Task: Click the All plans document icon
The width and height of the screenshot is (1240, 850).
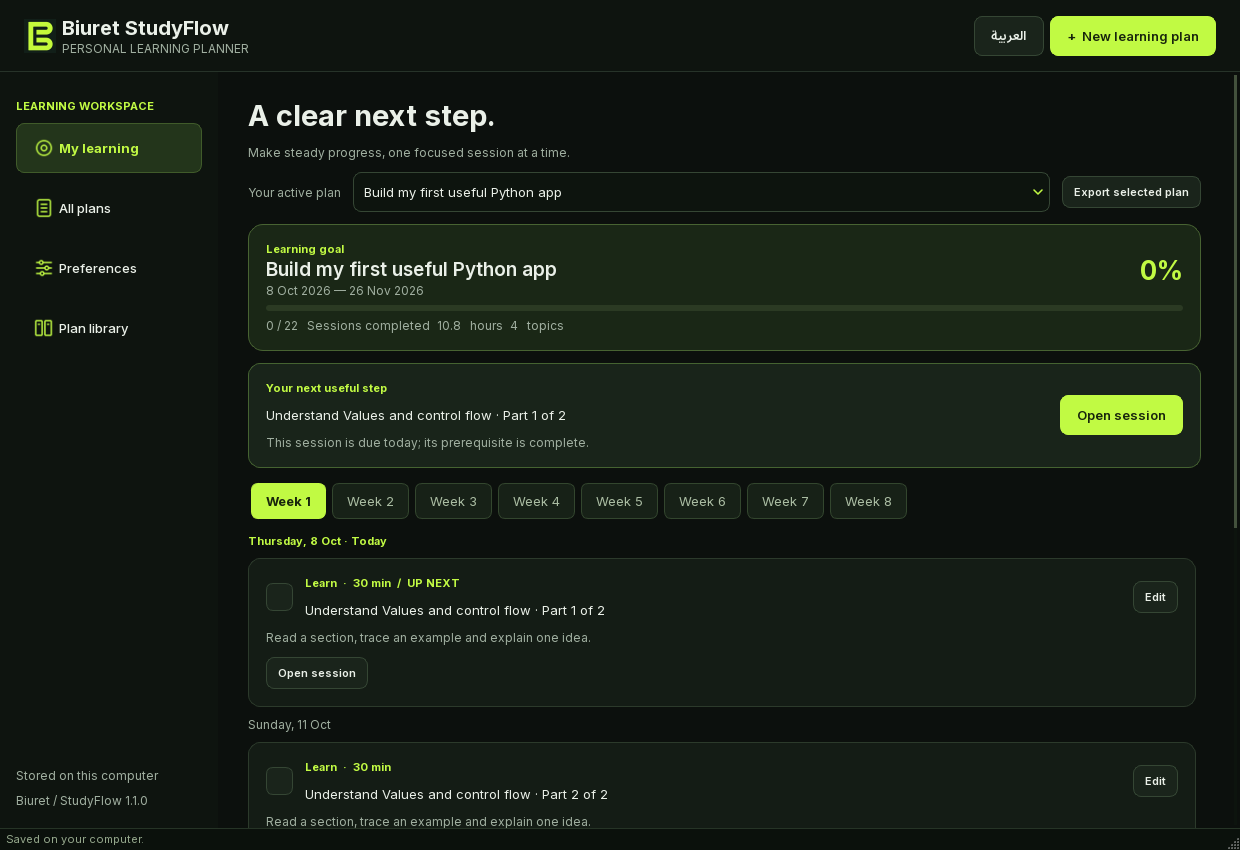Action: pyautogui.click(x=43, y=208)
